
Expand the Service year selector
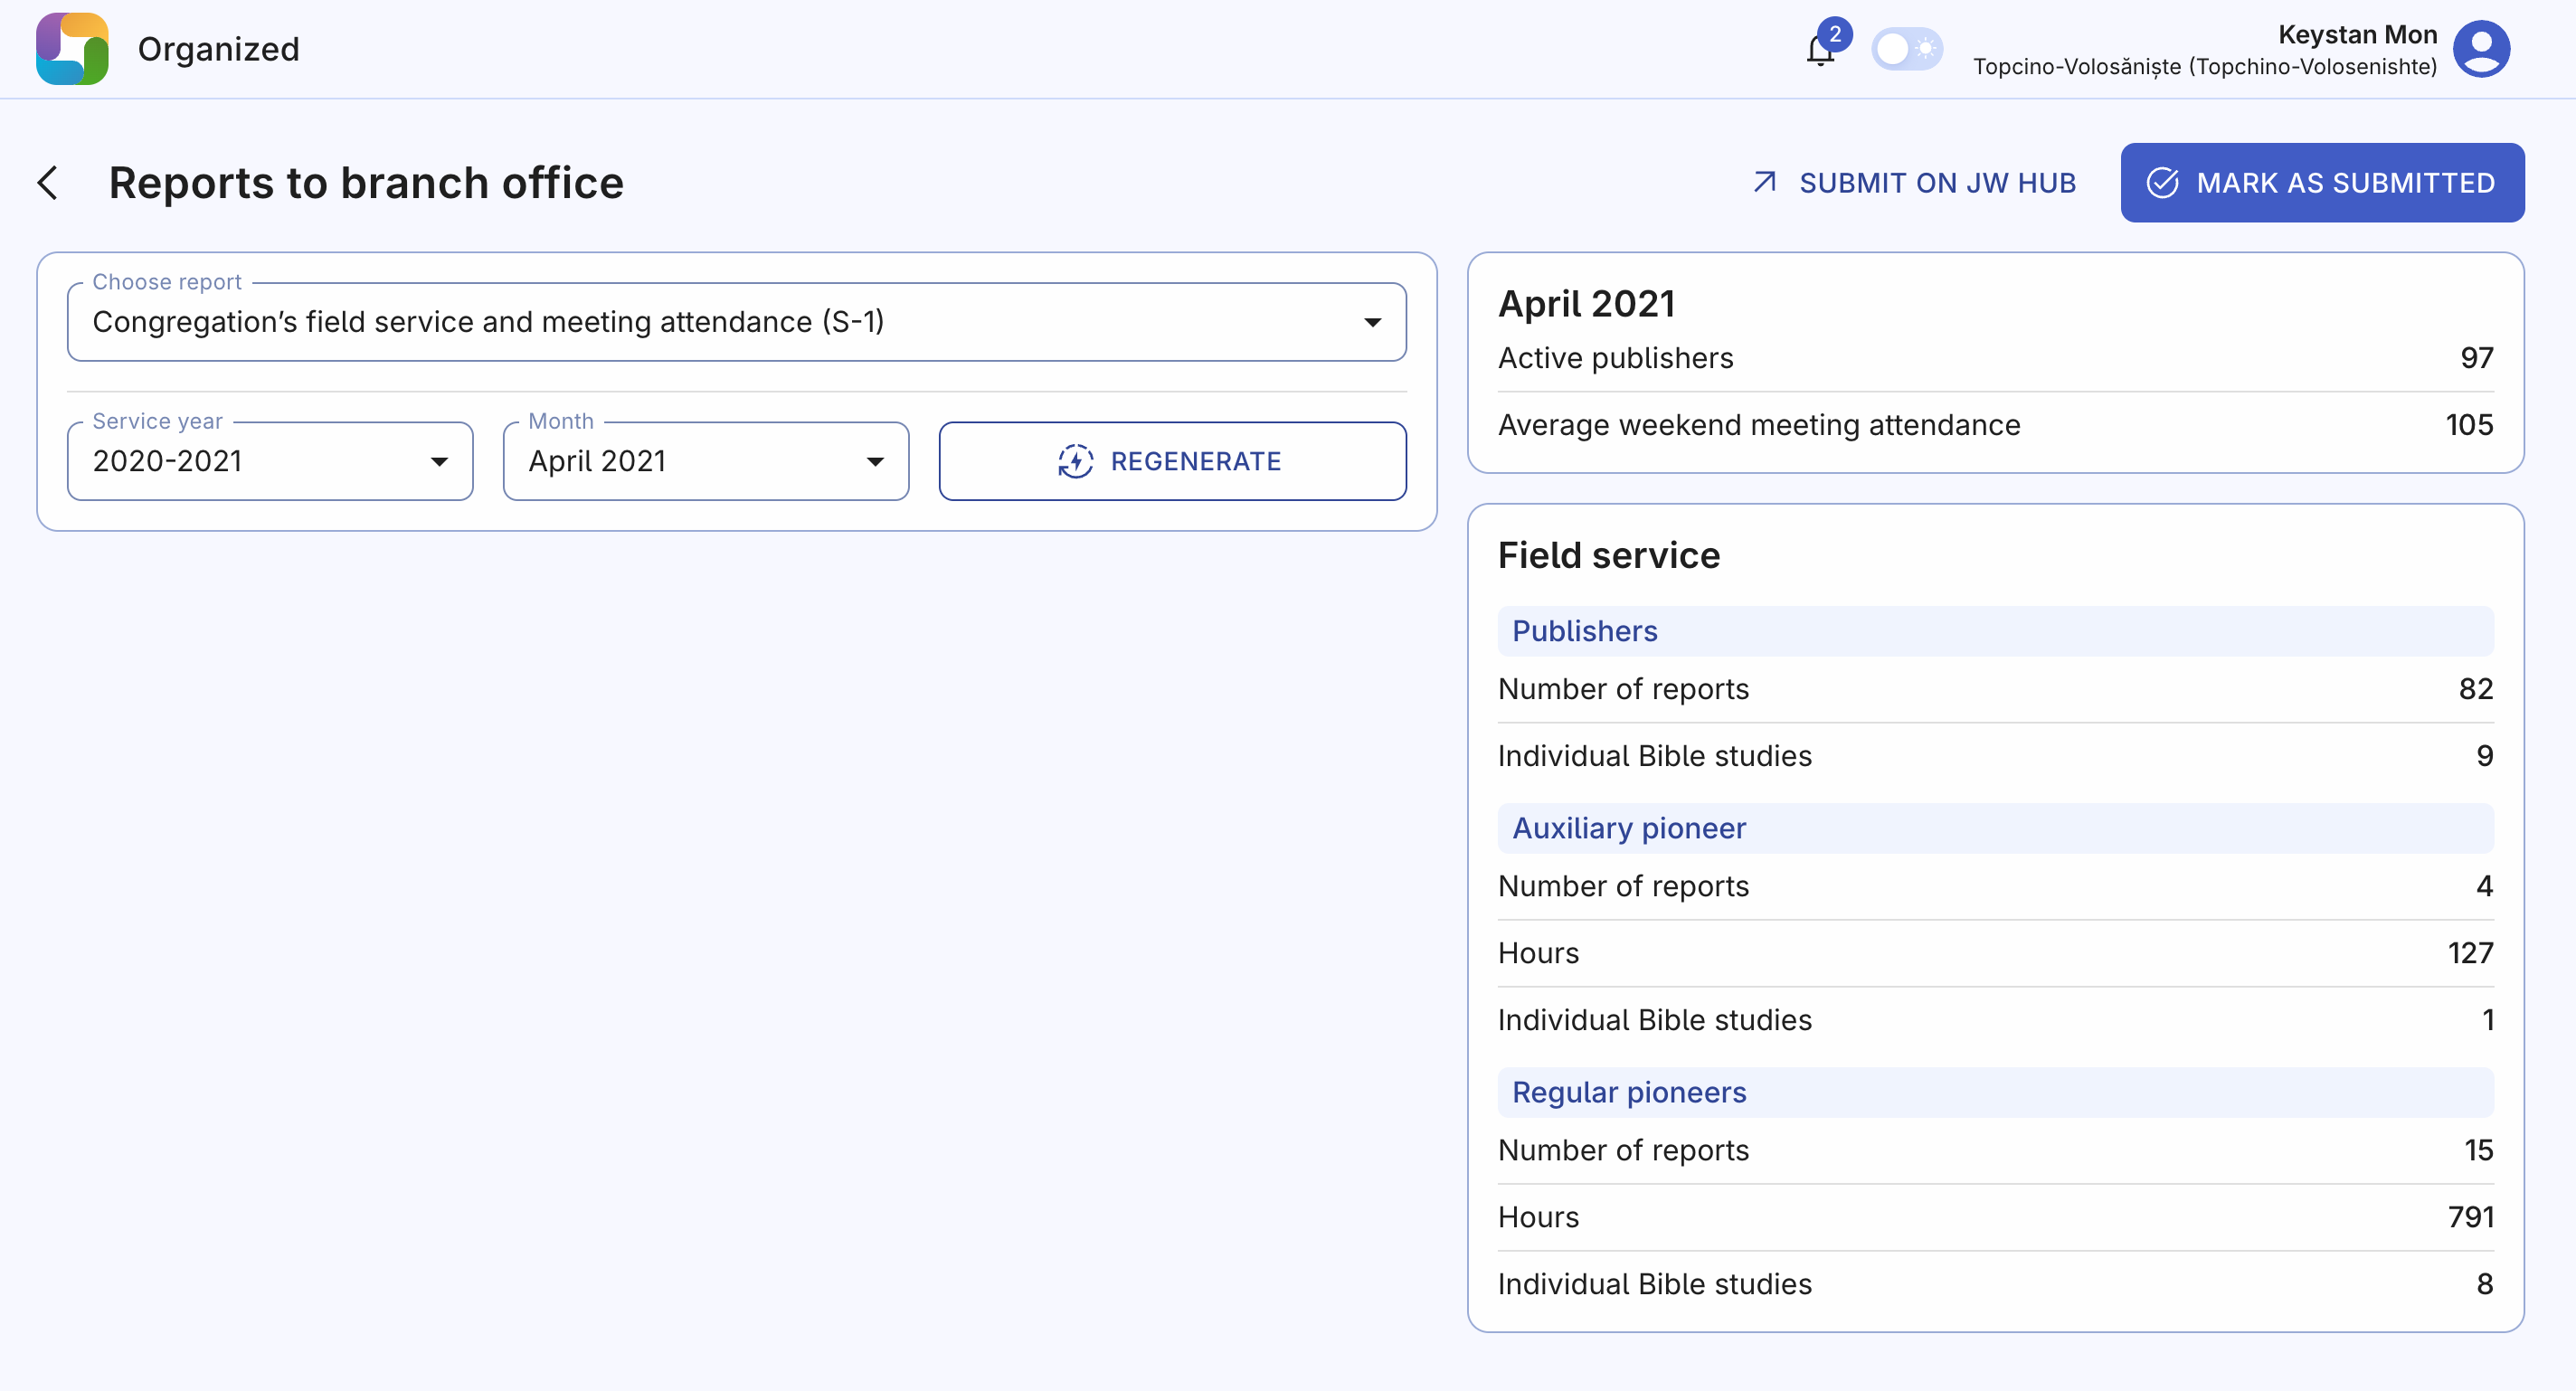[269, 461]
